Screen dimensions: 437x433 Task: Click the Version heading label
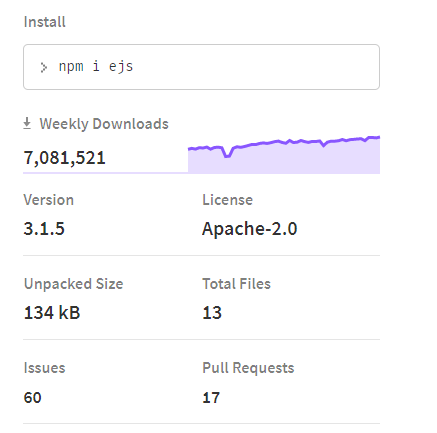click(x=49, y=200)
